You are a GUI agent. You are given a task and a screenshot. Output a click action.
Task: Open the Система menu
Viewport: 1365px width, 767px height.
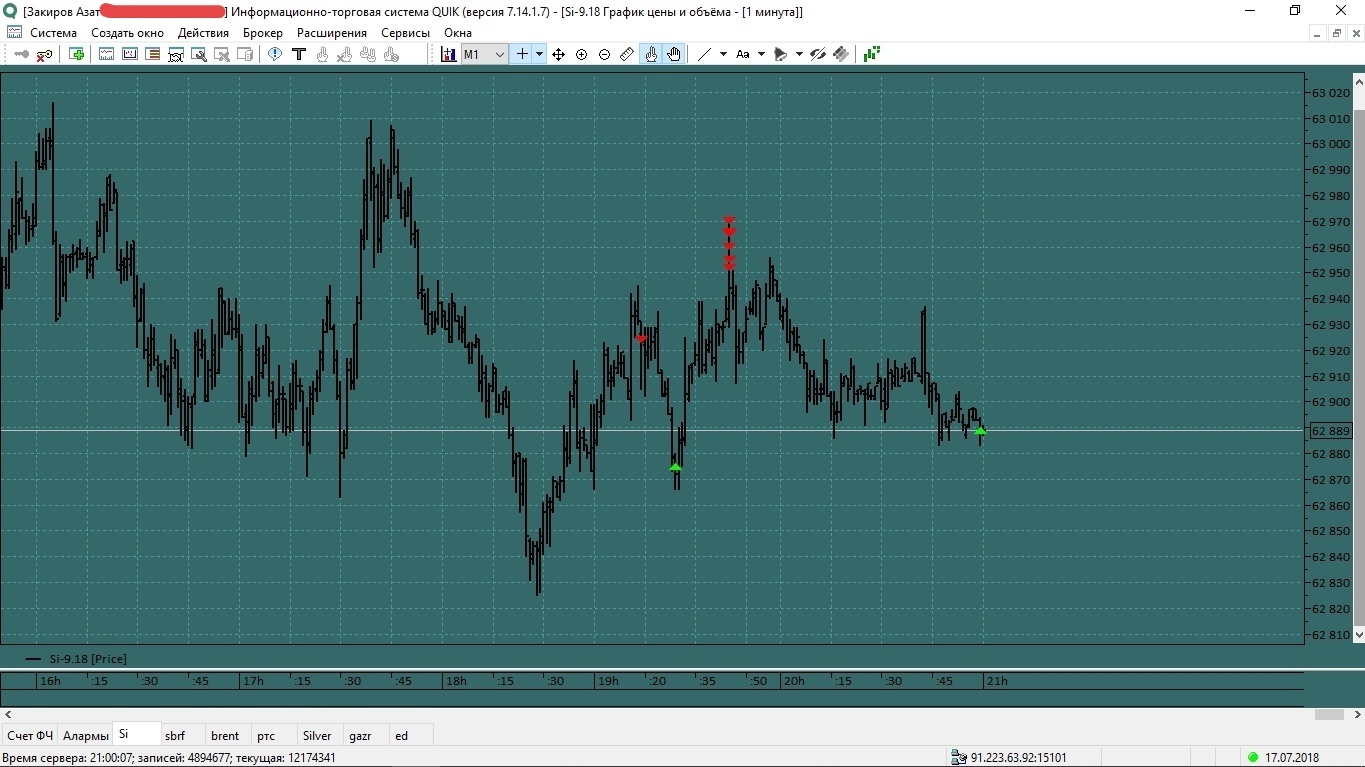click(54, 33)
